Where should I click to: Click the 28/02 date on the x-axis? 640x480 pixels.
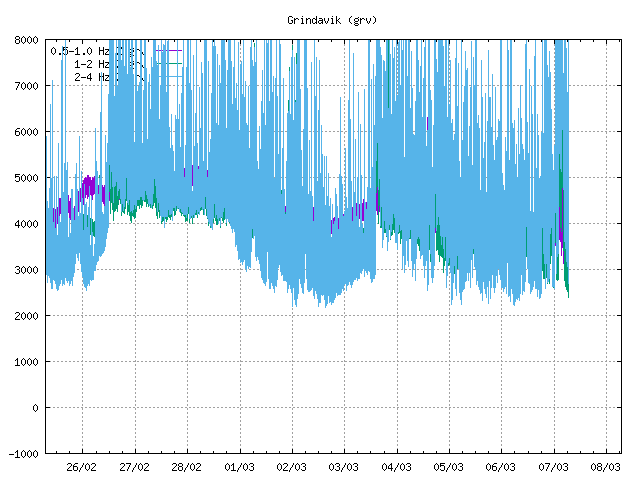tap(187, 467)
